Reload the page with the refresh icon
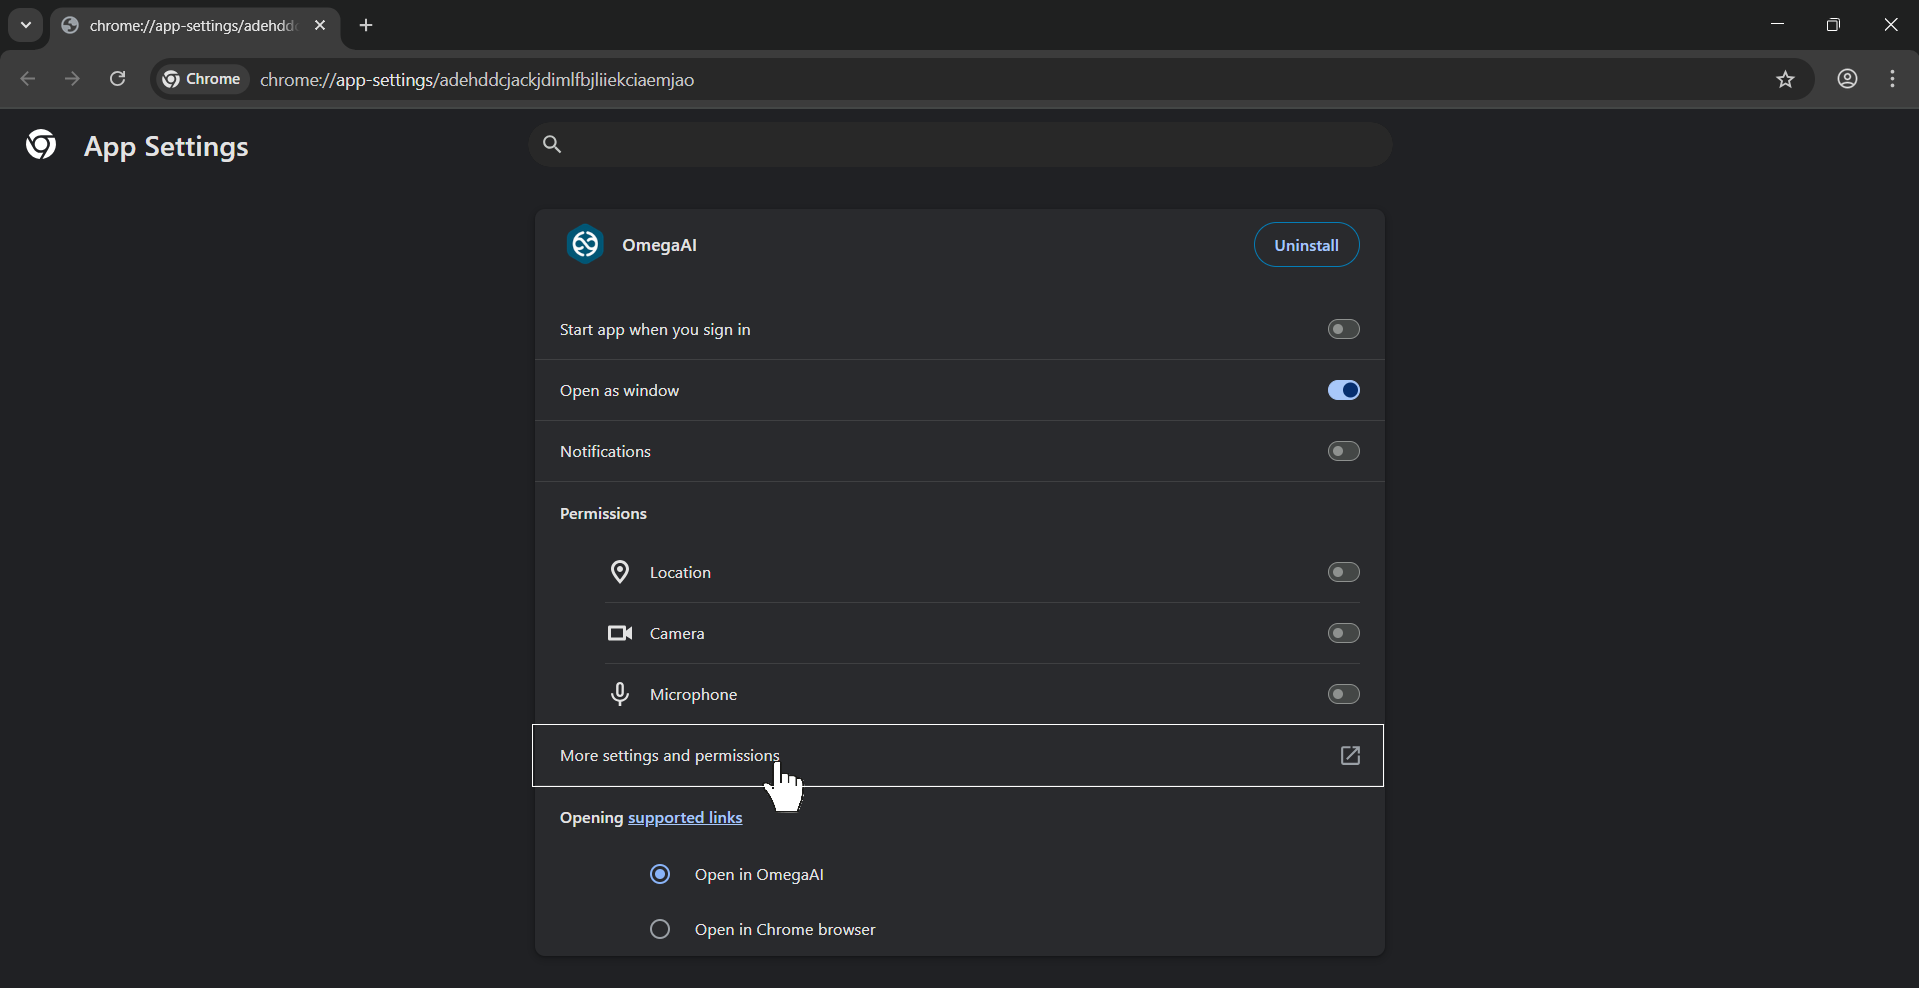 [118, 80]
